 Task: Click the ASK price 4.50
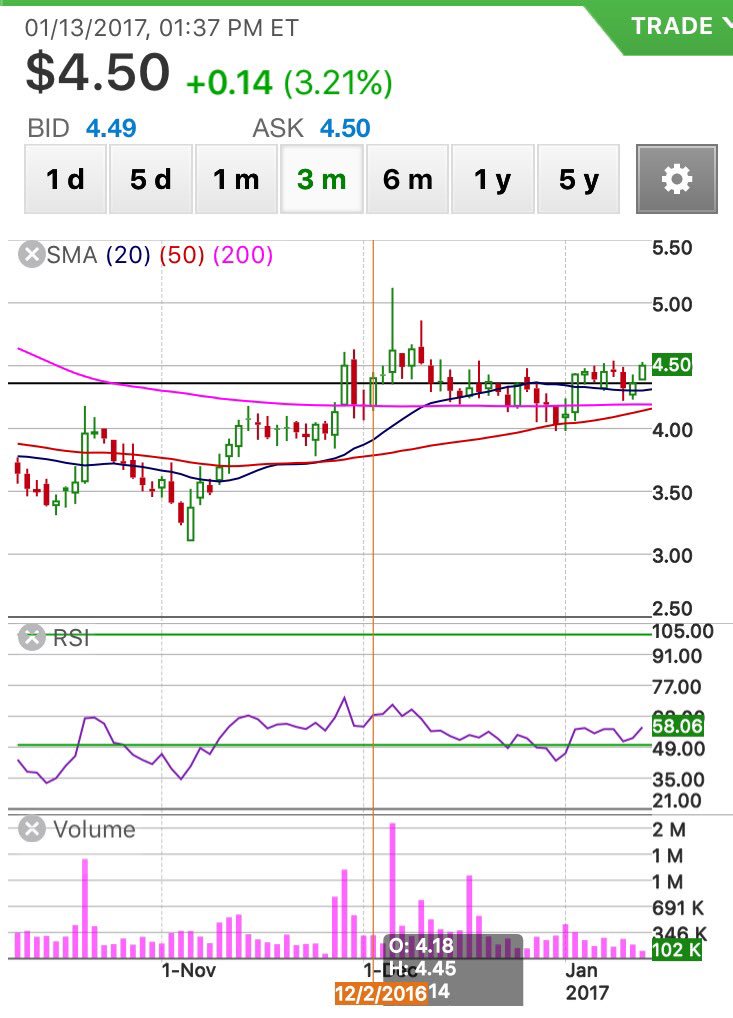click(x=345, y=129)
